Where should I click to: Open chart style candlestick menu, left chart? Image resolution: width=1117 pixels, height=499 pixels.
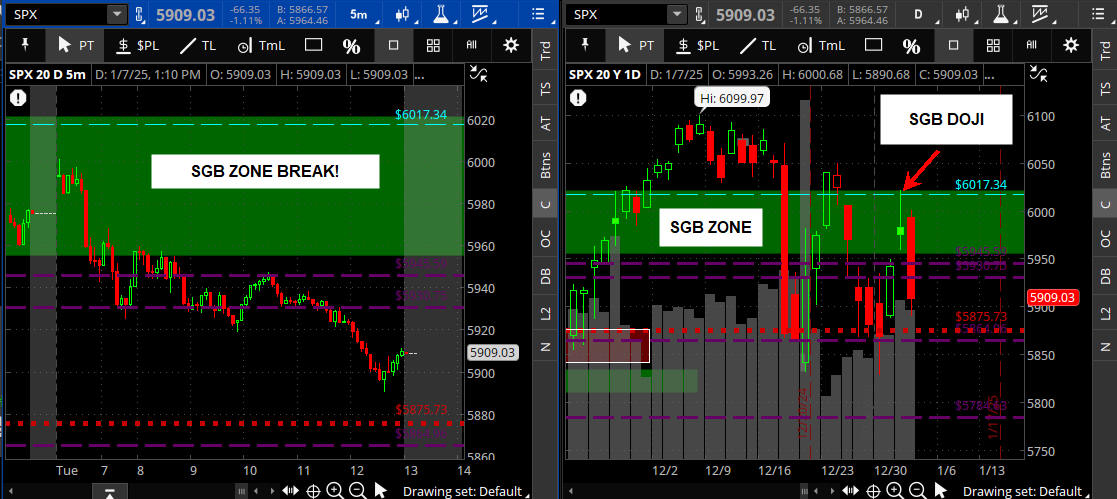click(404, 14)
